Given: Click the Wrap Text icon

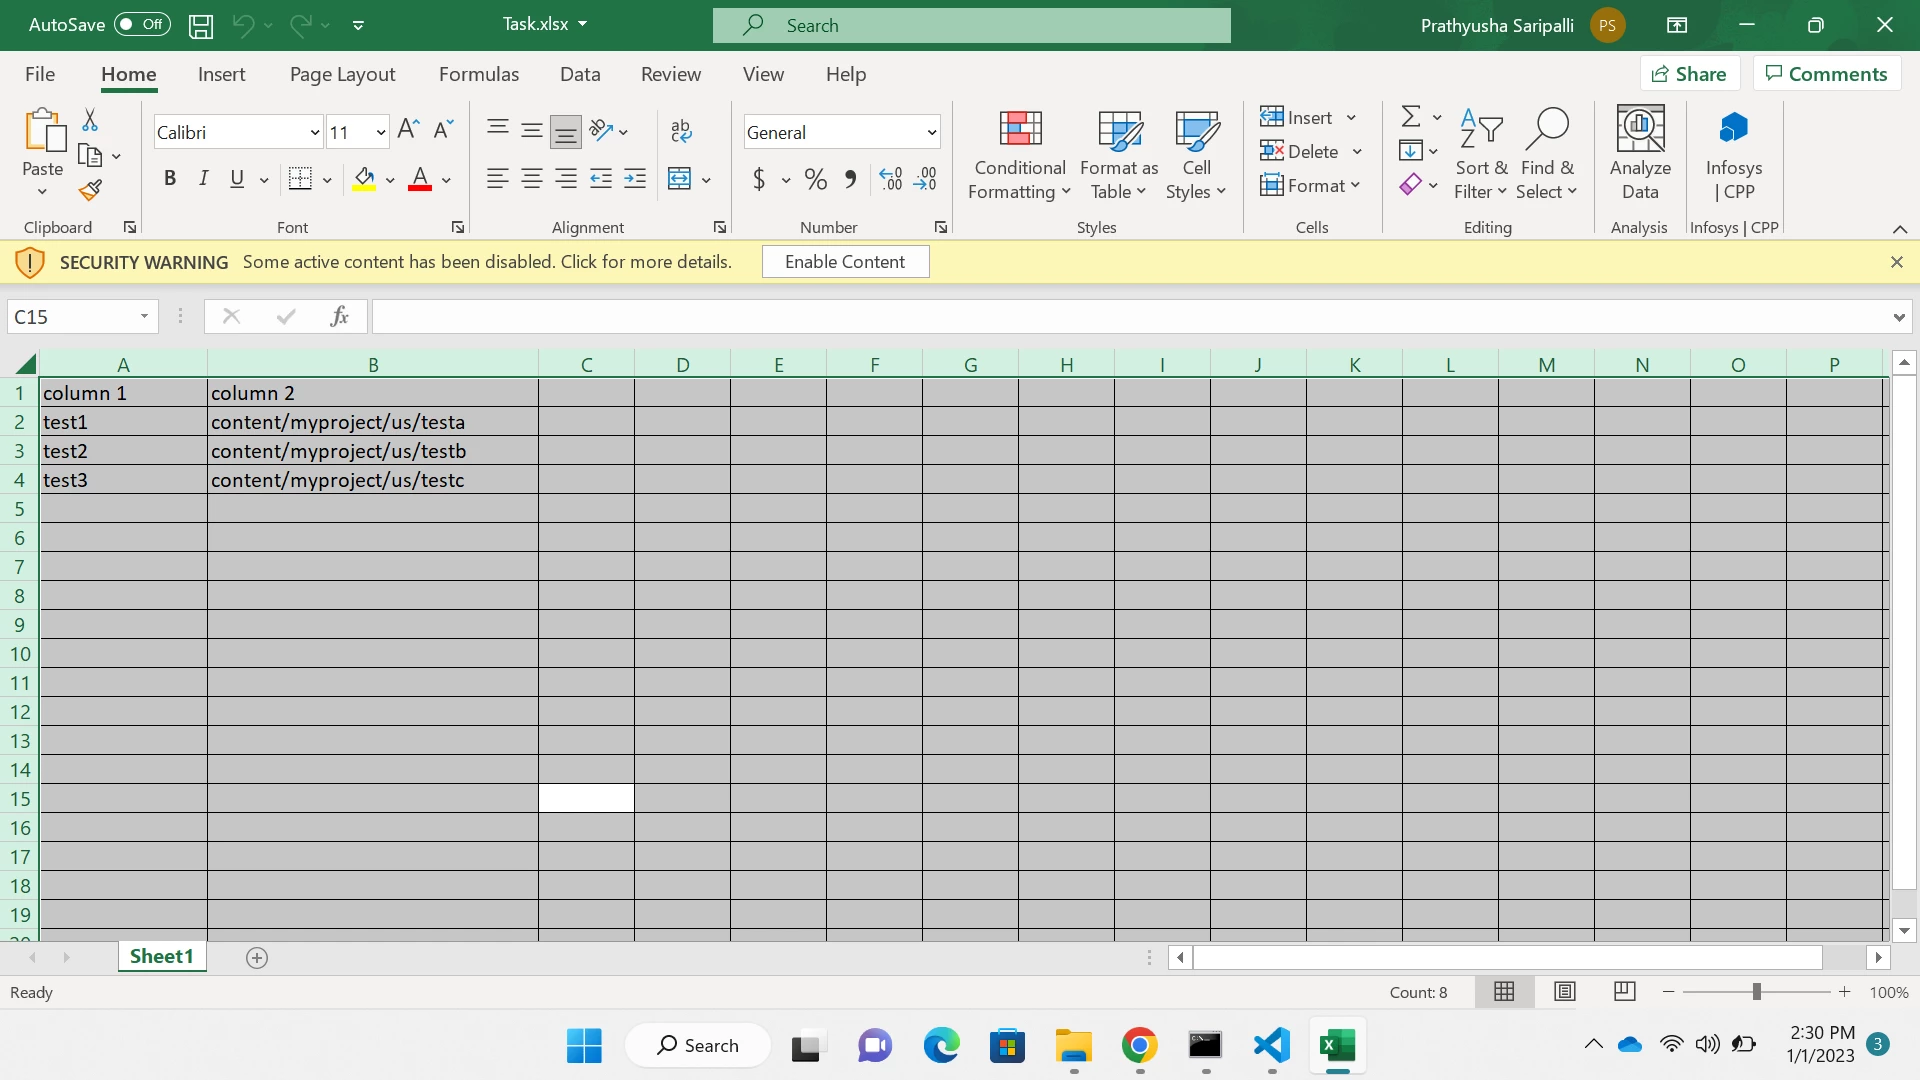Looking at the screenshot, I should pyautogui.click(x=681, y=131).
